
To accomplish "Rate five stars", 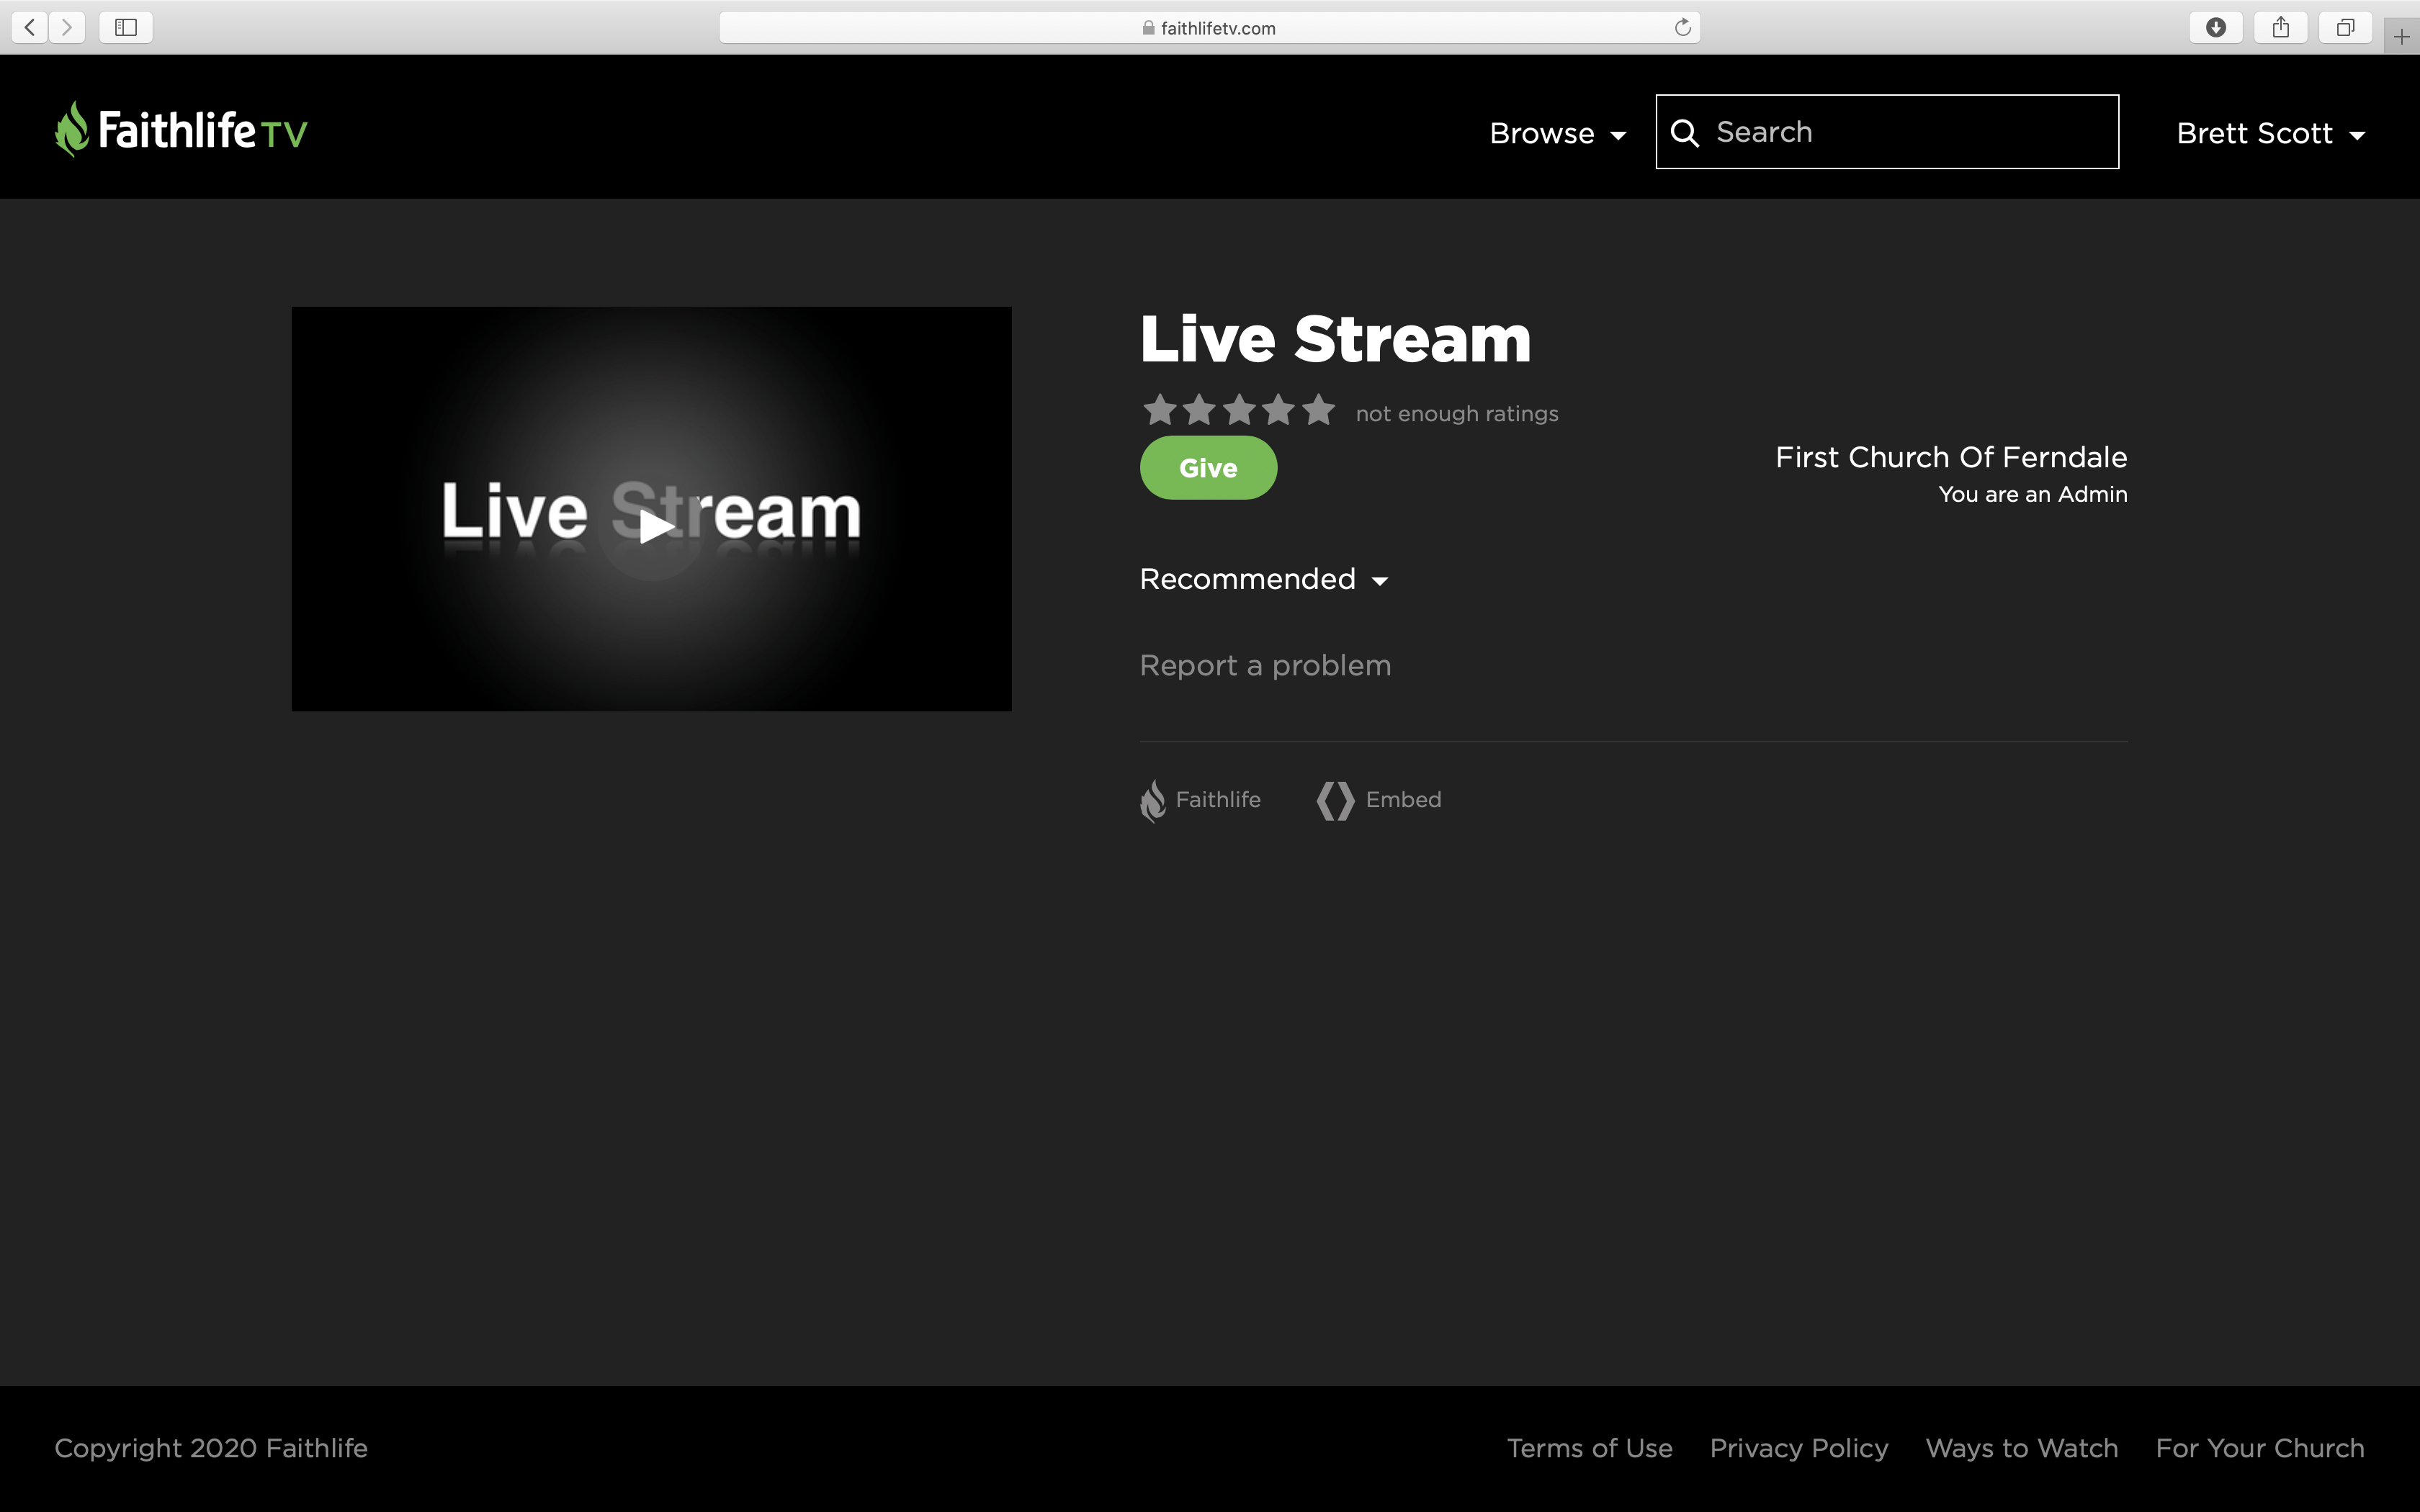I will pyautogui.click(x=1319, y=410).
